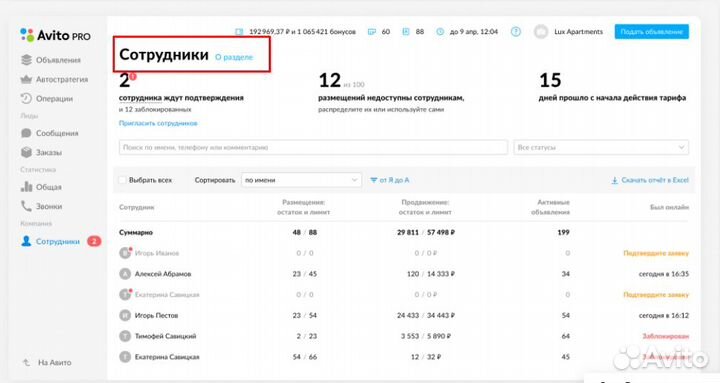
Task: Click the red badge next to Сотрудники
Action: pyautogui.click(x=94, y=242)
